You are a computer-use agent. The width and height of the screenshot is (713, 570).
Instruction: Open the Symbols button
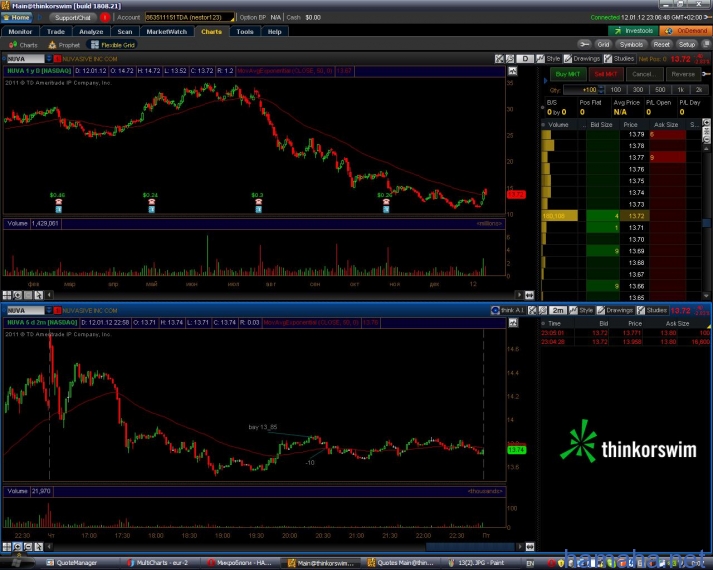coord(631,44)
